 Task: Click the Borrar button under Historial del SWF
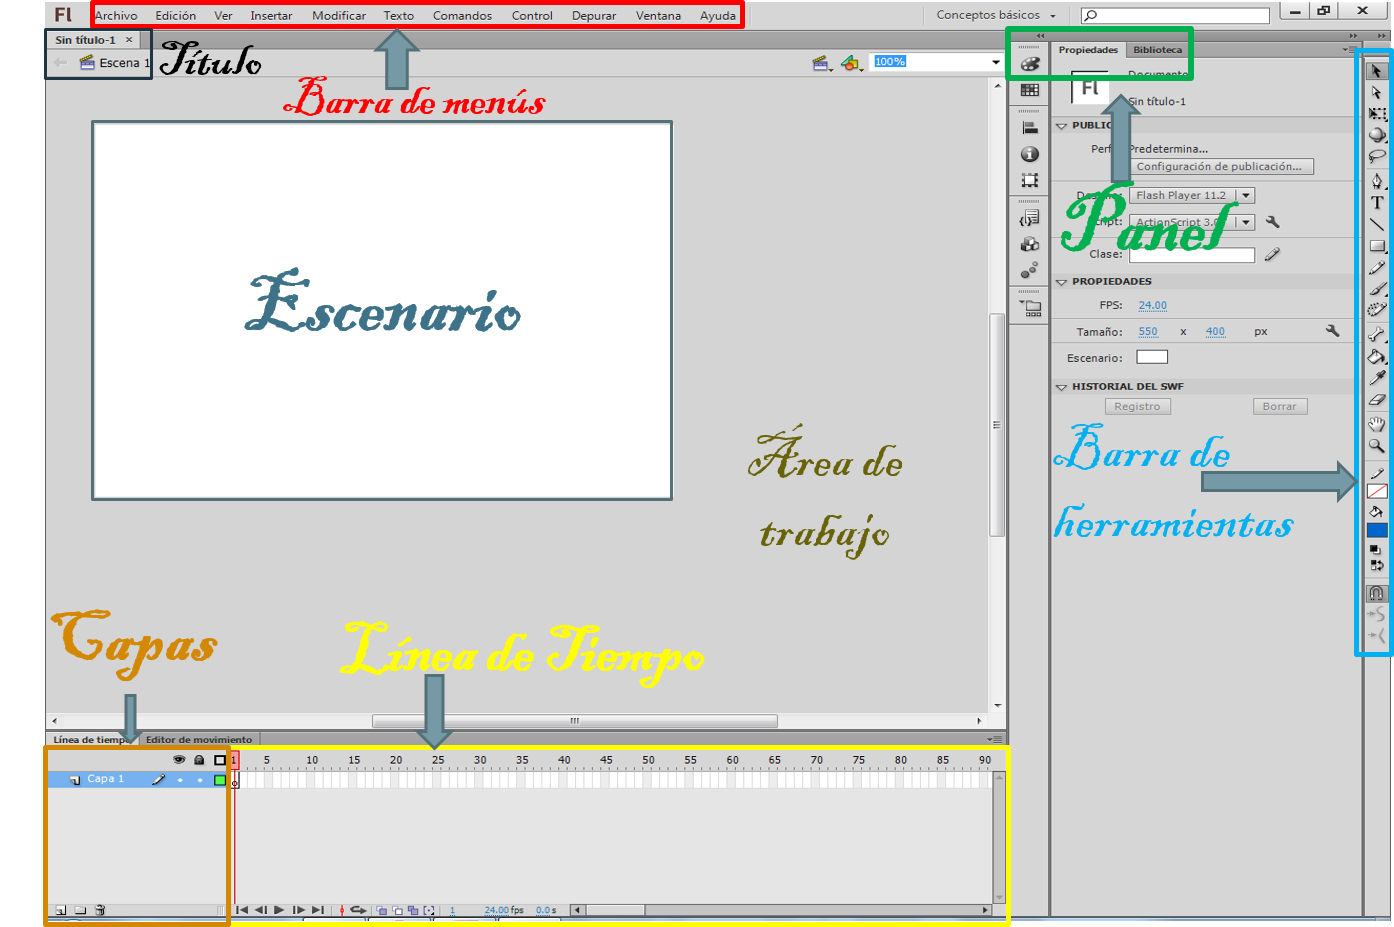[x=1280, y=405]
